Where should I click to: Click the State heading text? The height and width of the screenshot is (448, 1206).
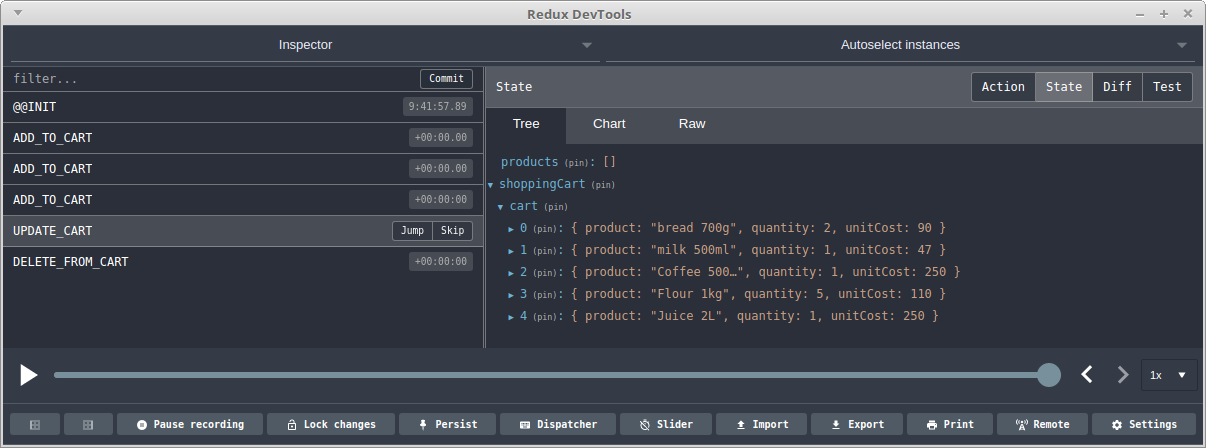(514, 87)
